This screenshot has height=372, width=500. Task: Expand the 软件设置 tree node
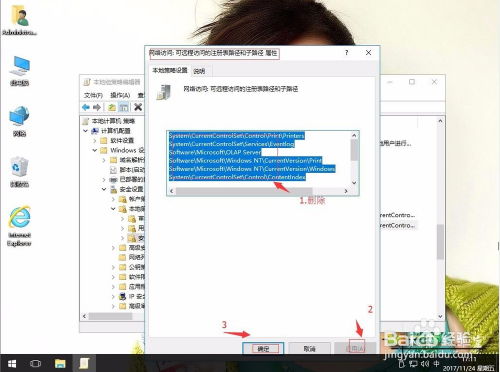tap(95, 140)
